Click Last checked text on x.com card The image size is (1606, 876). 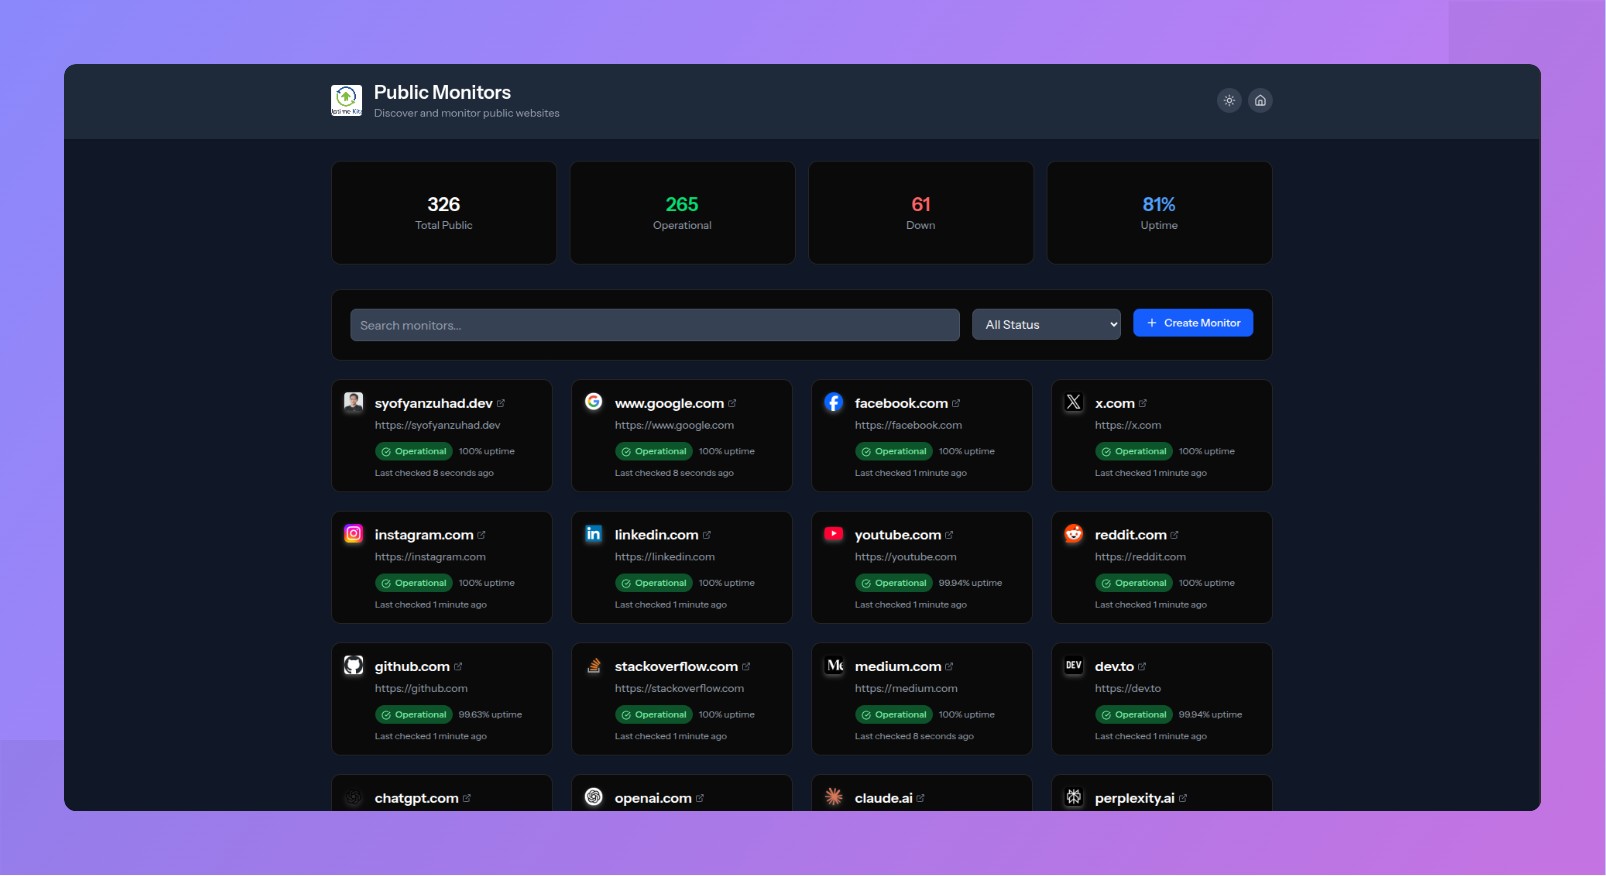point(1151,473)
